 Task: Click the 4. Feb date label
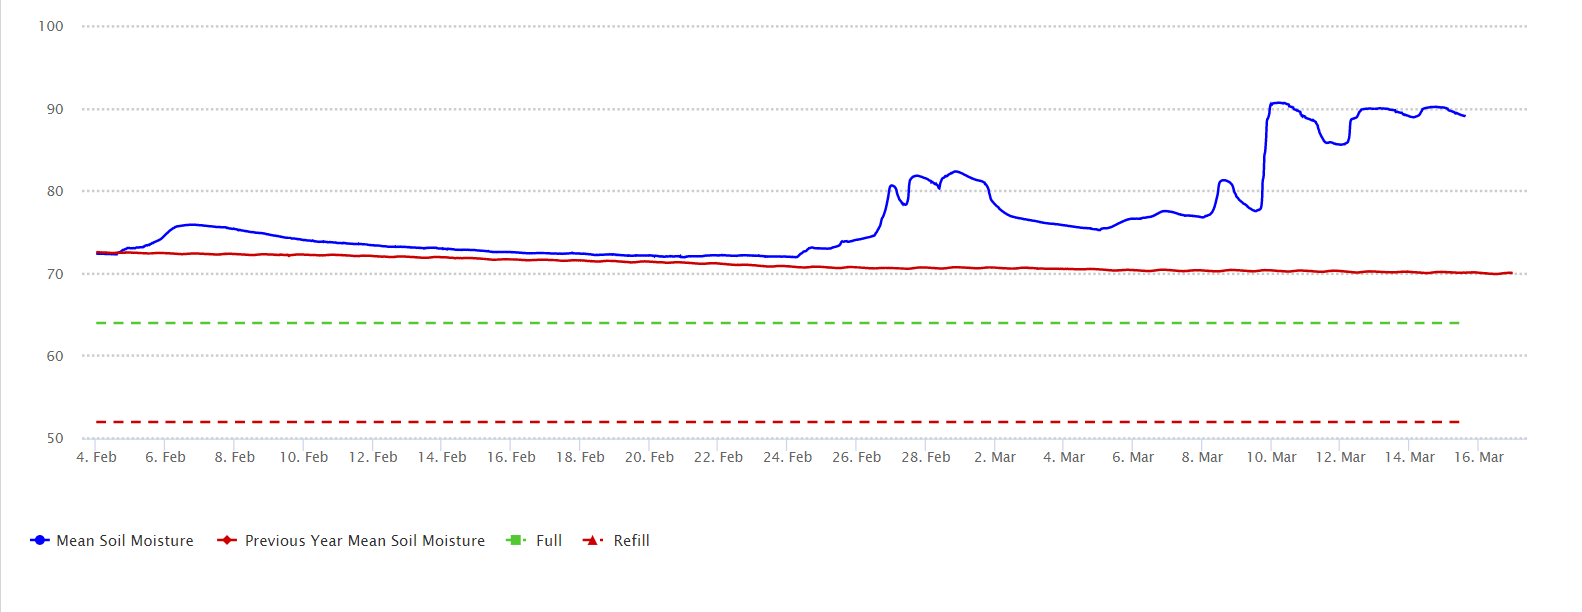(x=96, y=457)
